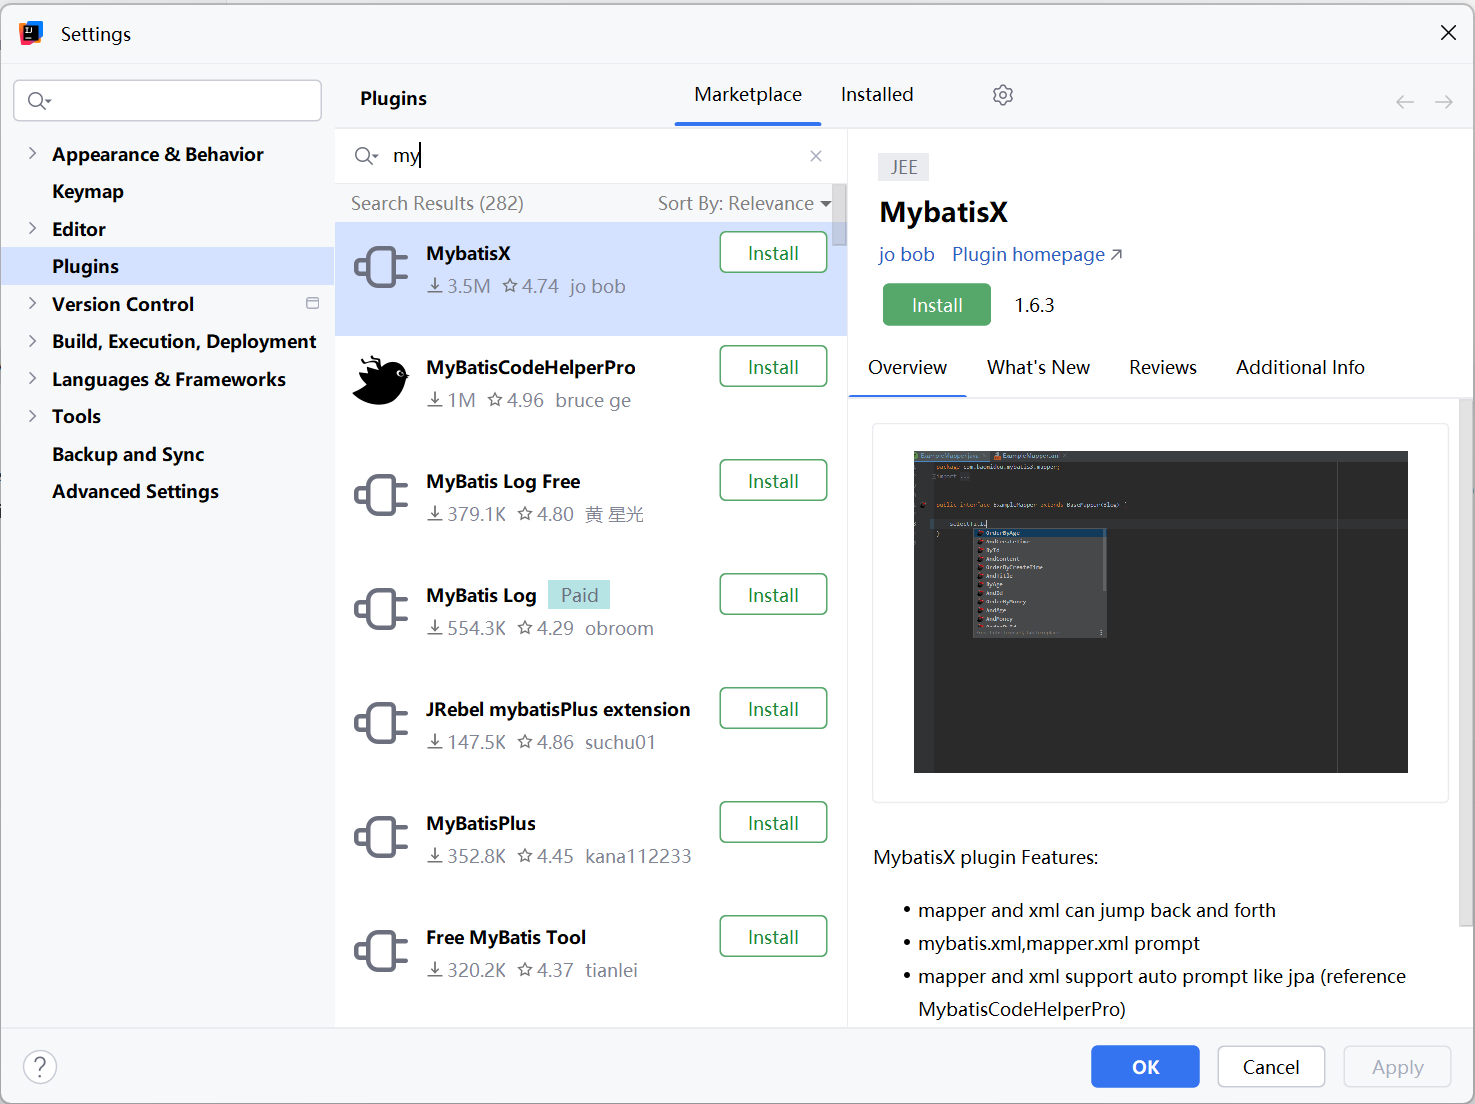Click the OK button
The width and height of the screenshot is (1475, 1104).
1145,1067
